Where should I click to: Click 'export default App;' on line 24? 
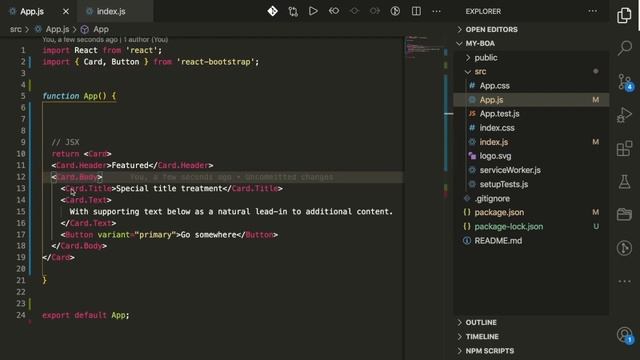pyautogui.click(x=86, y=315)
